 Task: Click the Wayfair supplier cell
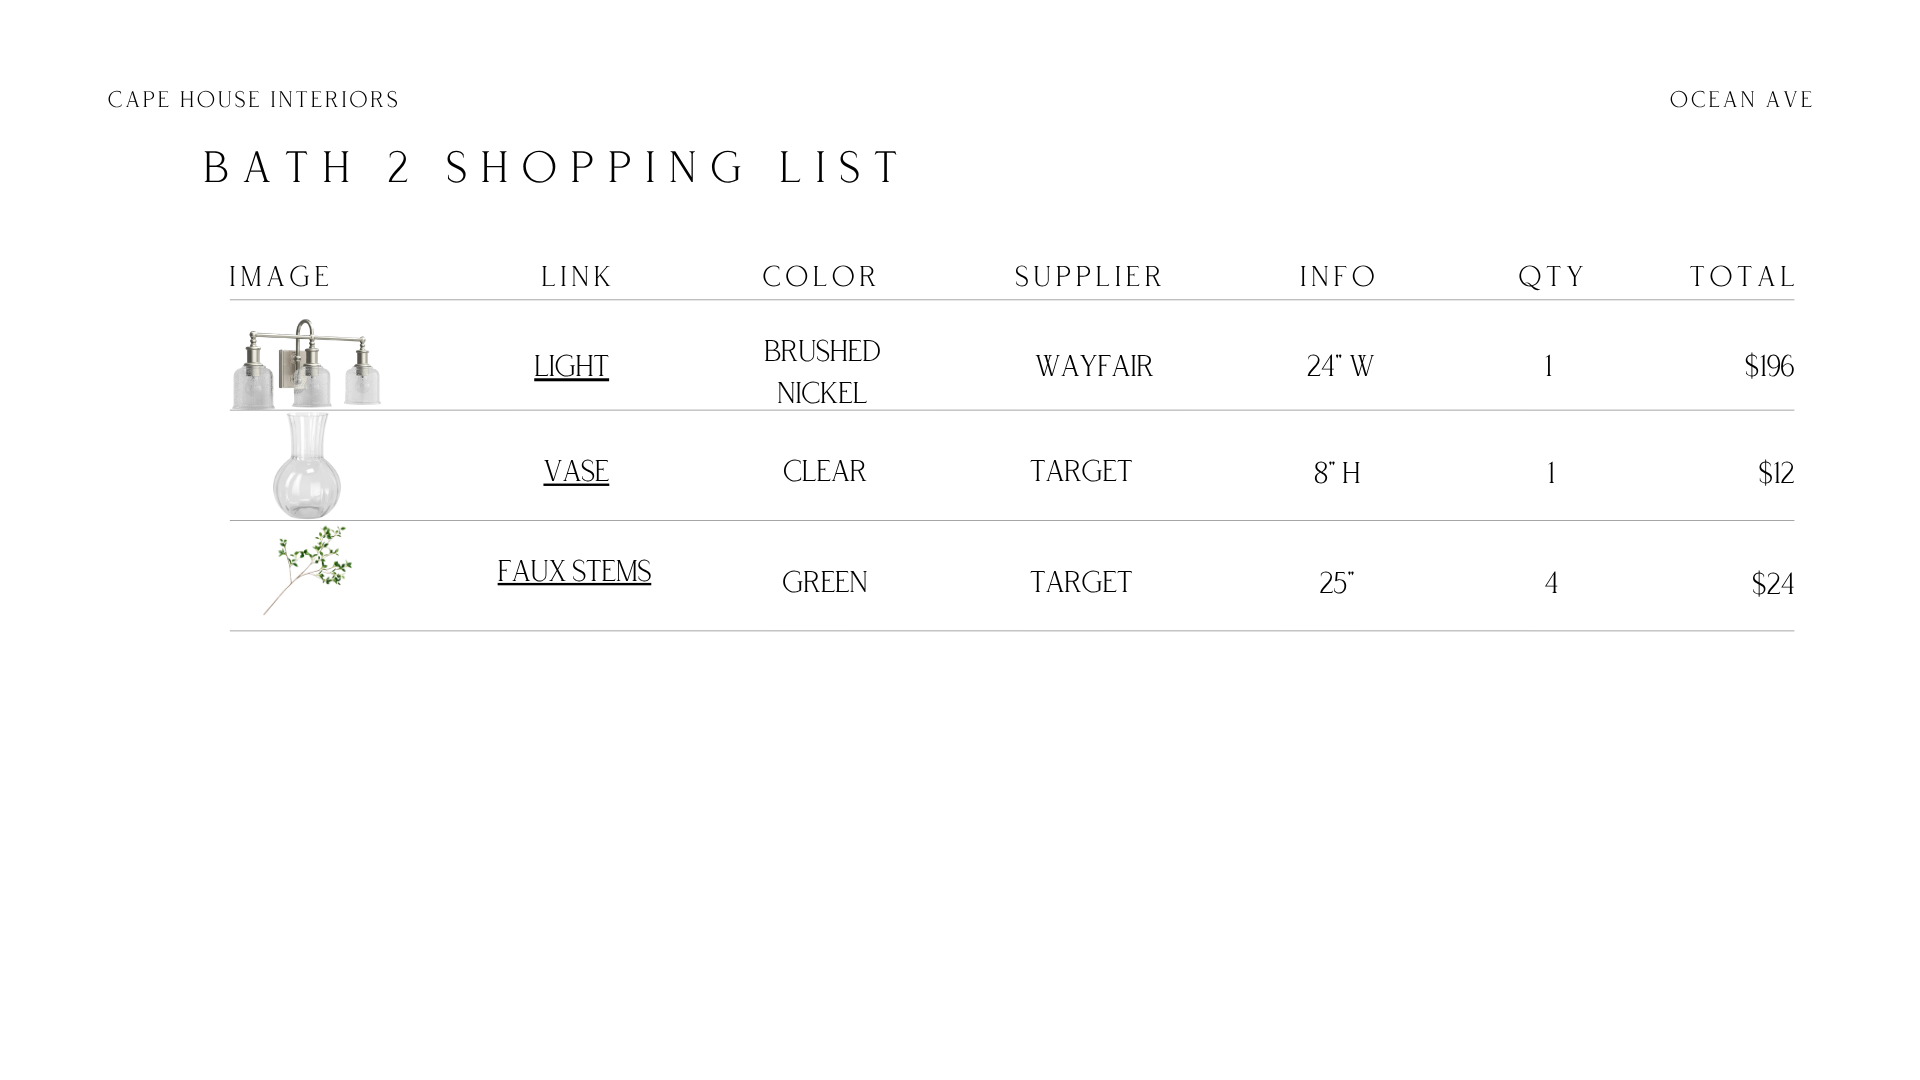pos(1094,367)
